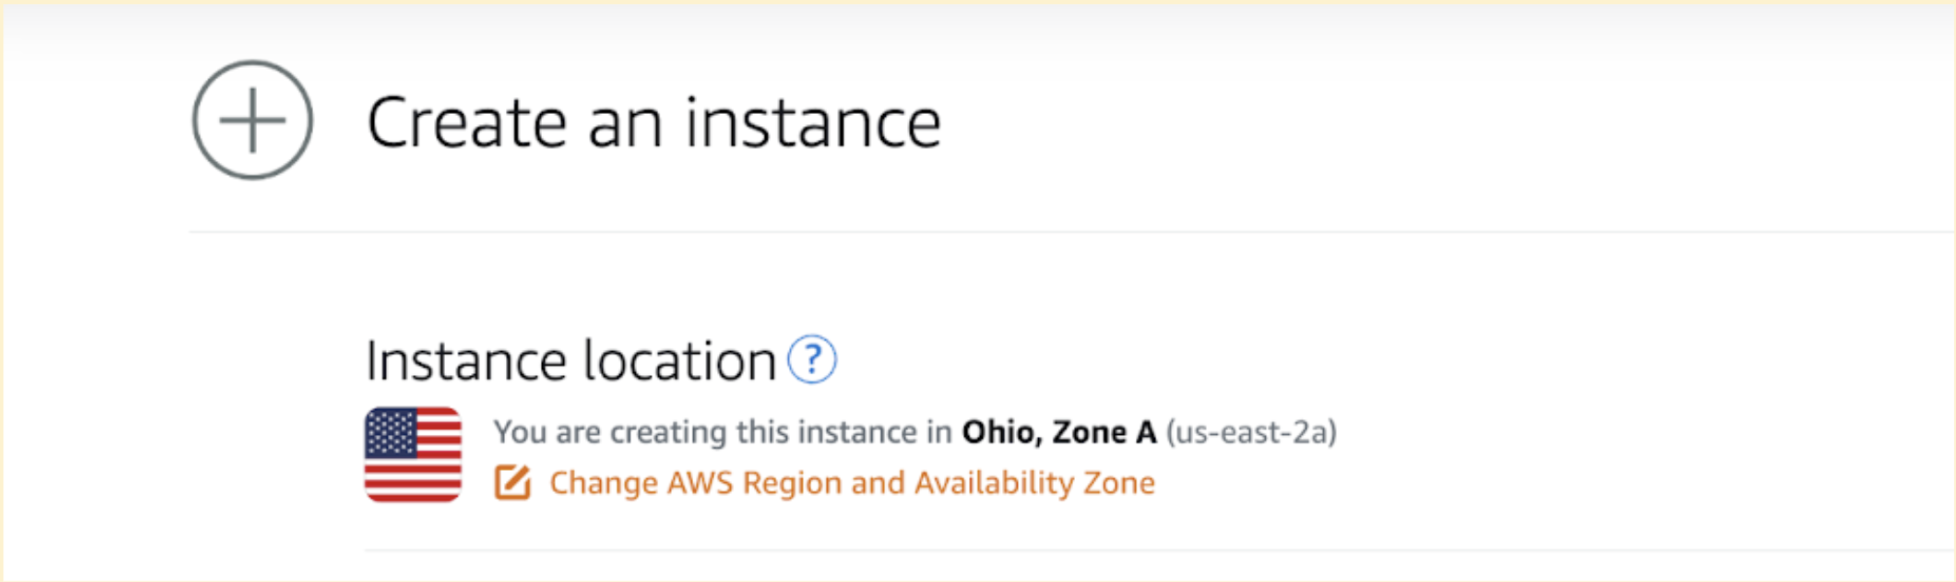Click the United States flag icon

pos(413,454)
